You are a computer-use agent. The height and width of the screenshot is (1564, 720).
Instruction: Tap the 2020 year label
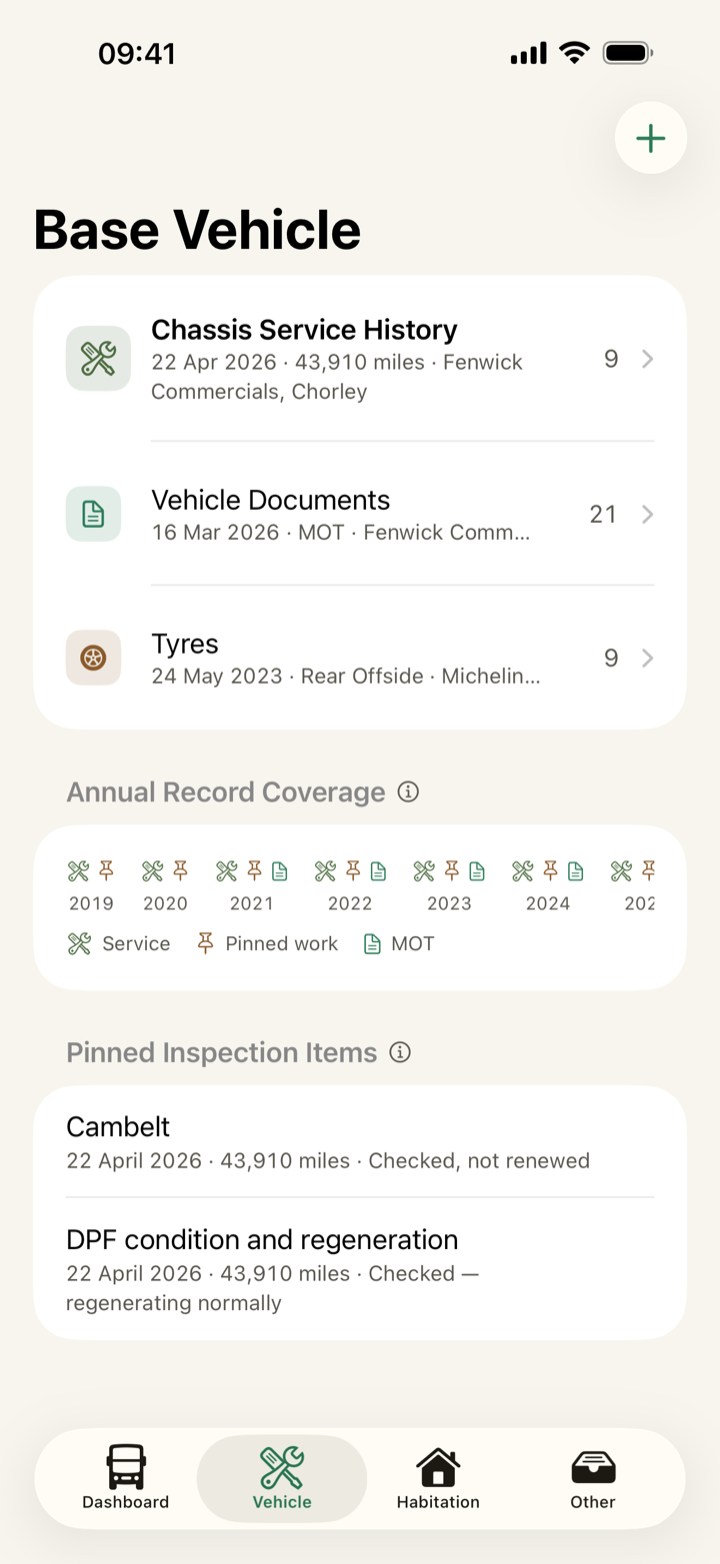click(165, 903)
